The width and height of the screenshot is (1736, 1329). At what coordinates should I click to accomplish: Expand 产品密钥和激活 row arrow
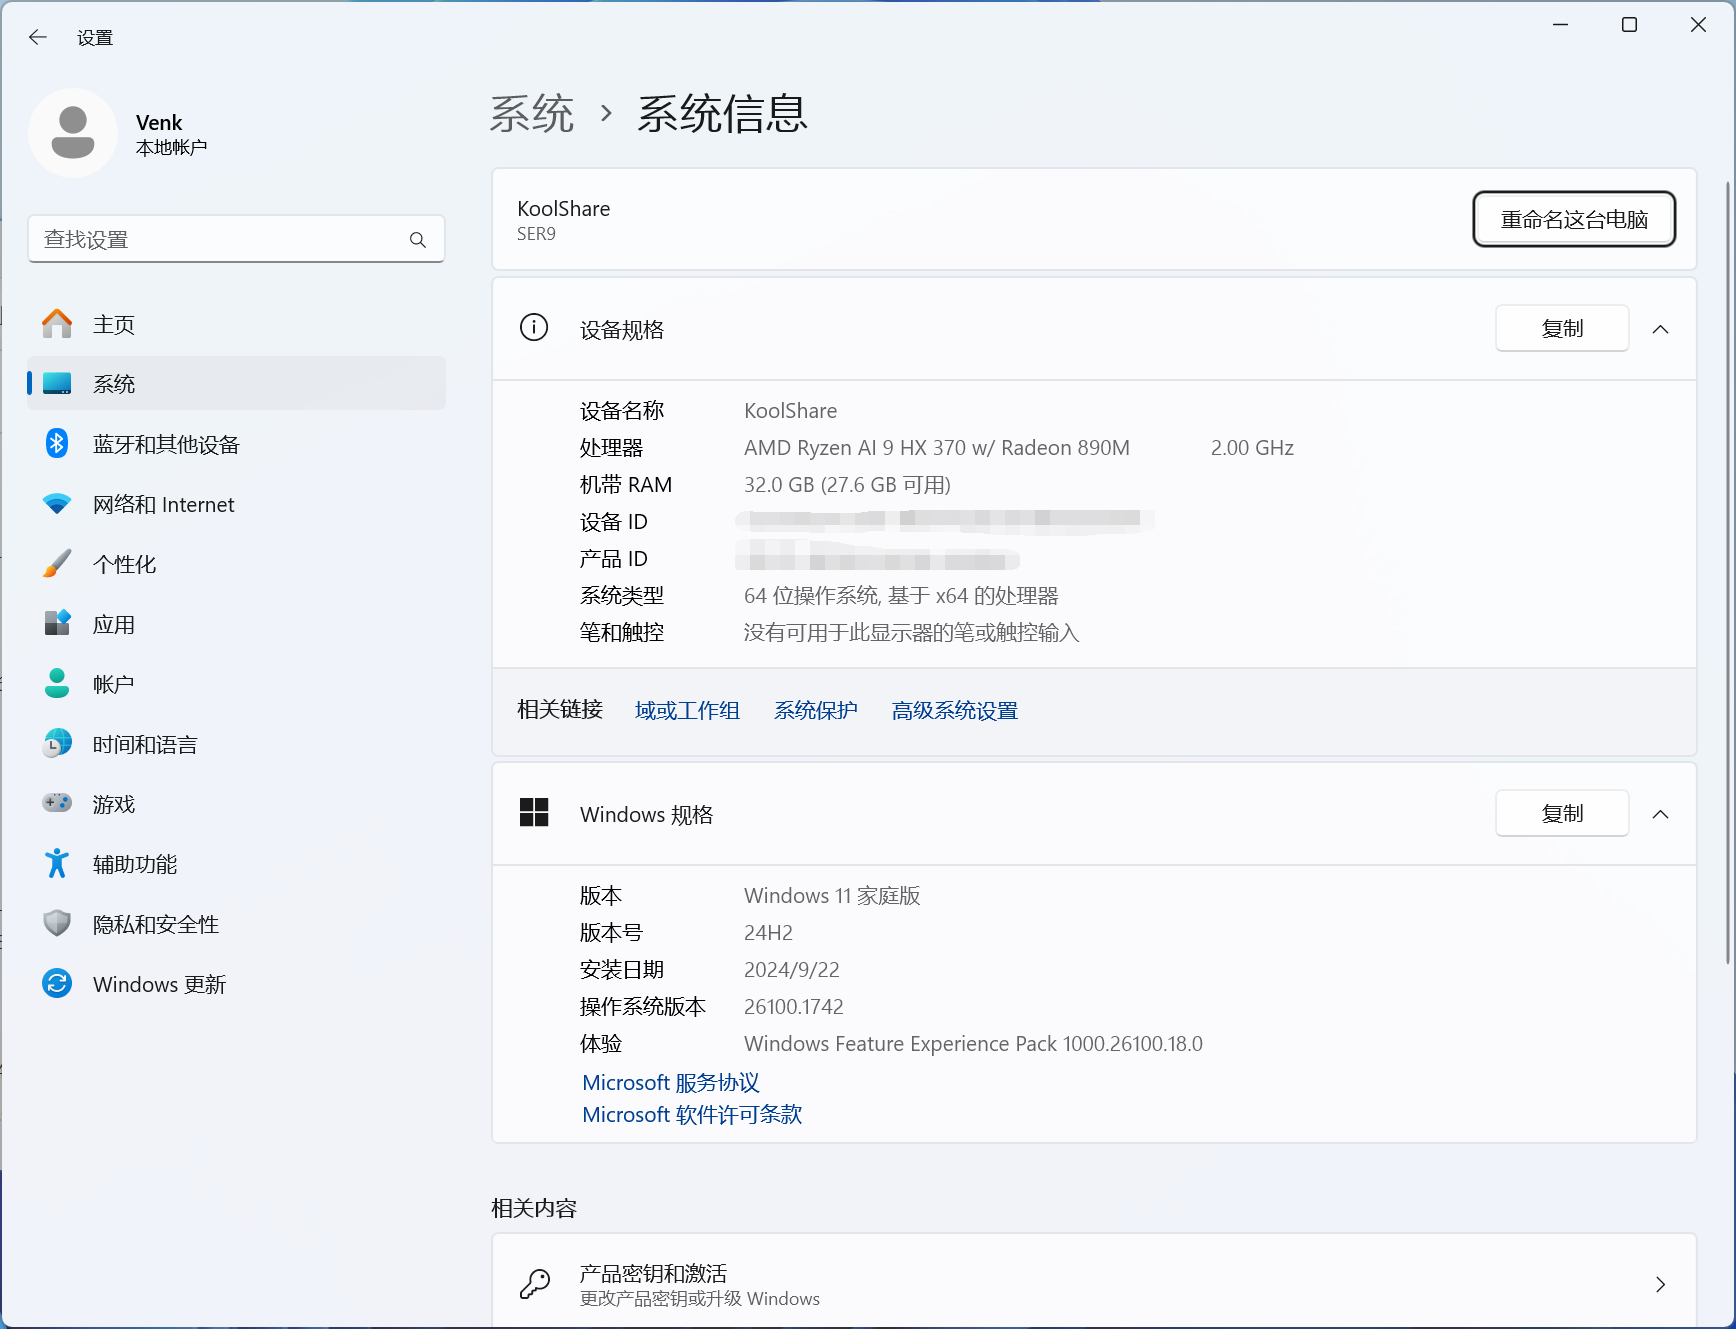[x=1660, y=1285]
